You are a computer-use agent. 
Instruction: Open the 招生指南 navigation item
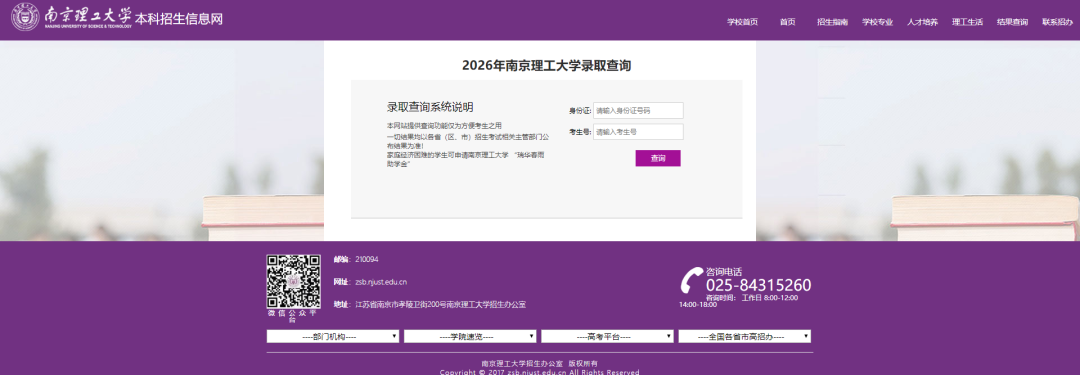pyautogui.click(x=832, y=22)
